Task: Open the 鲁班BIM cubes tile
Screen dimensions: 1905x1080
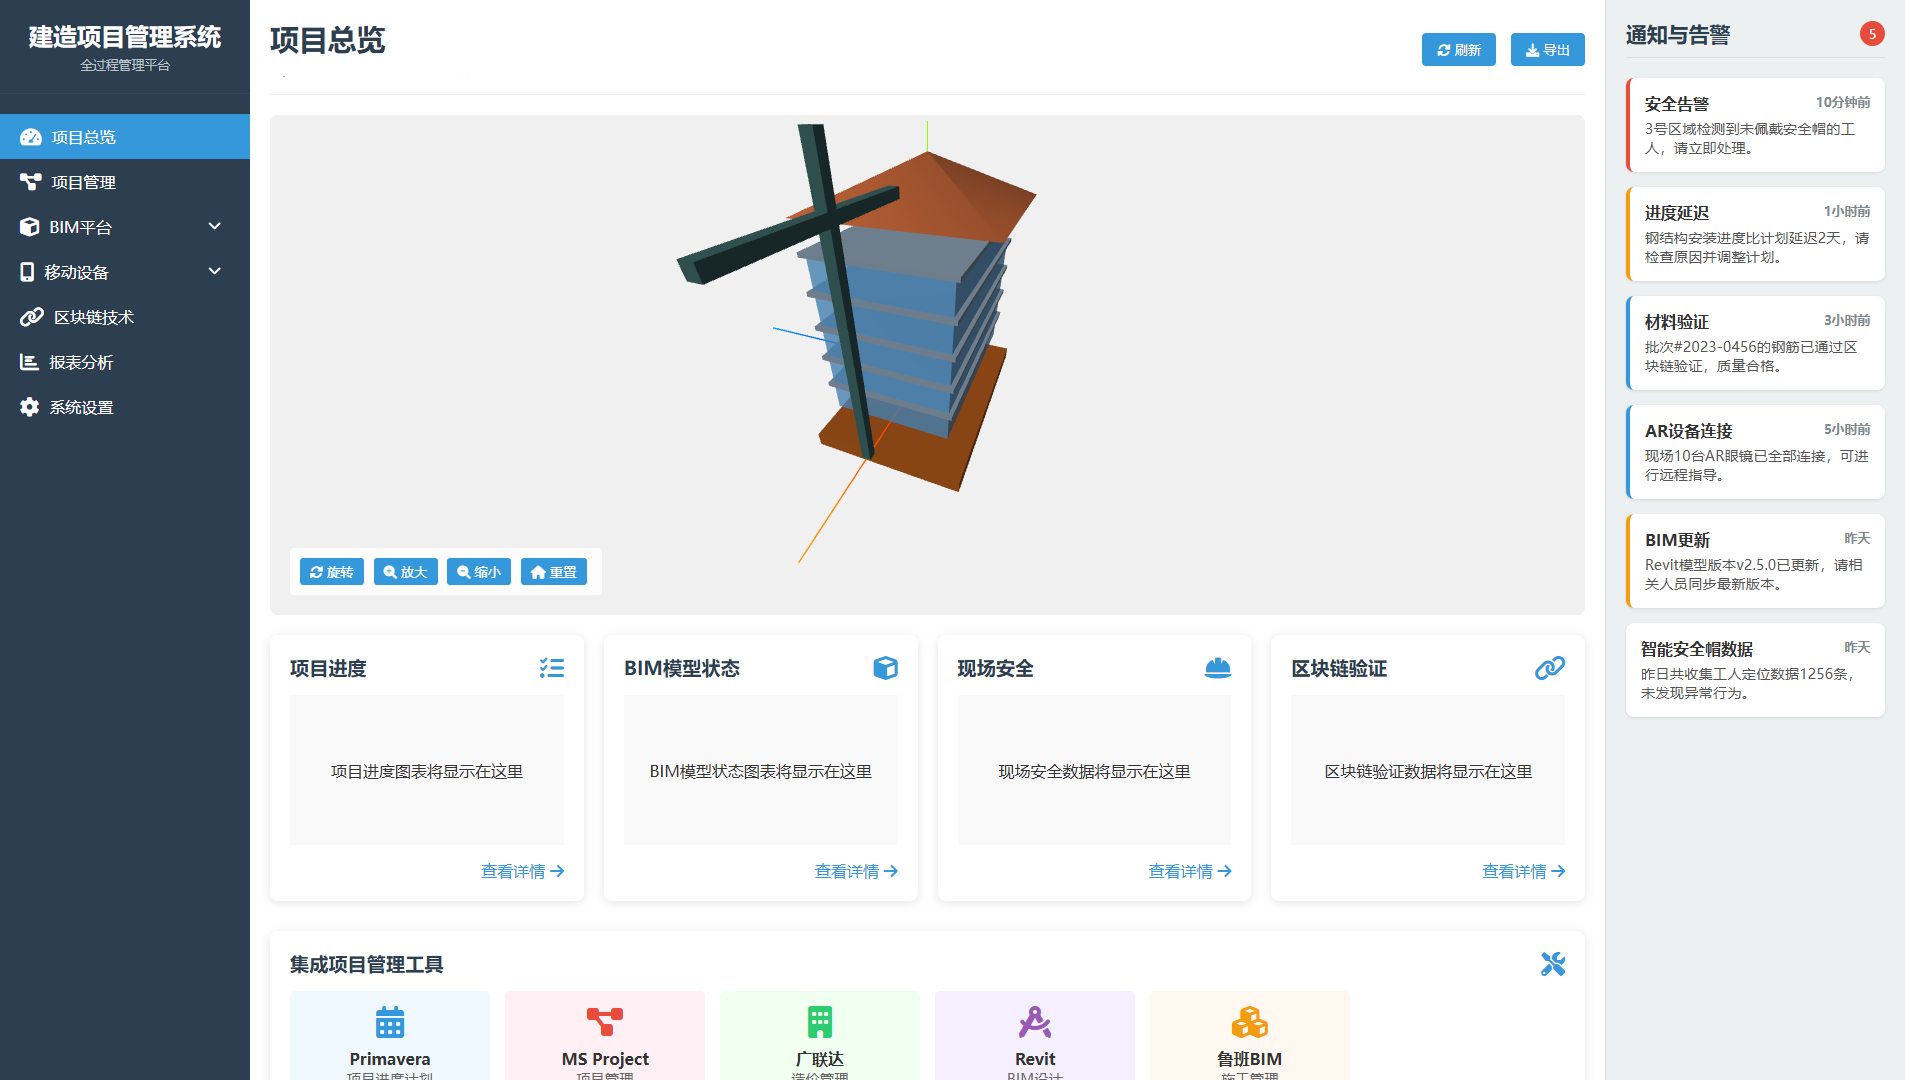Action: pyautogui.click(x=1249, y=1036)
